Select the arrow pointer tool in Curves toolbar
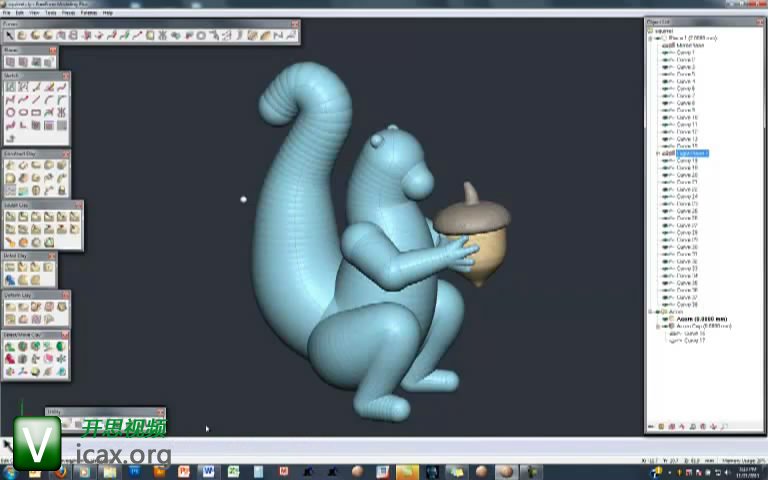 coord(9,35)
